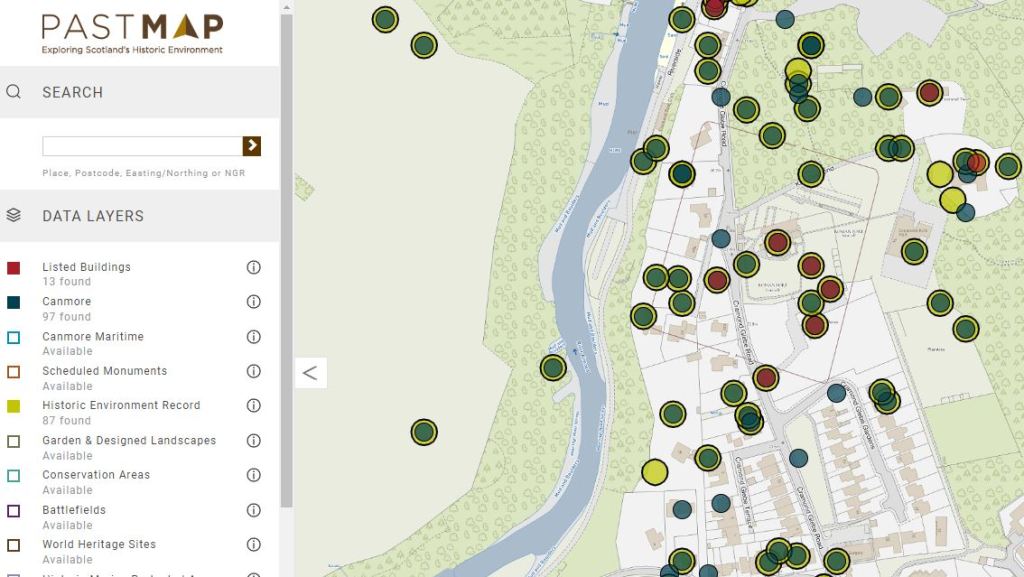Click the sidebar vertical scrollbar
The width and height of the screenshot is (1024, 577).
(x=286, y=261)
